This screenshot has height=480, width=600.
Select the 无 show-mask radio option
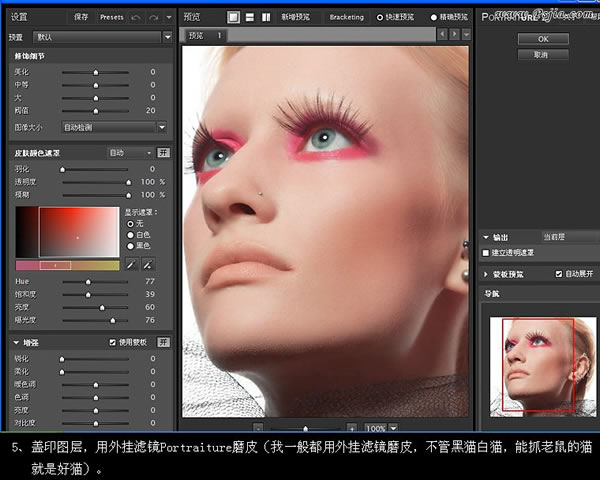pyautogui.click(x=130, y=224)
